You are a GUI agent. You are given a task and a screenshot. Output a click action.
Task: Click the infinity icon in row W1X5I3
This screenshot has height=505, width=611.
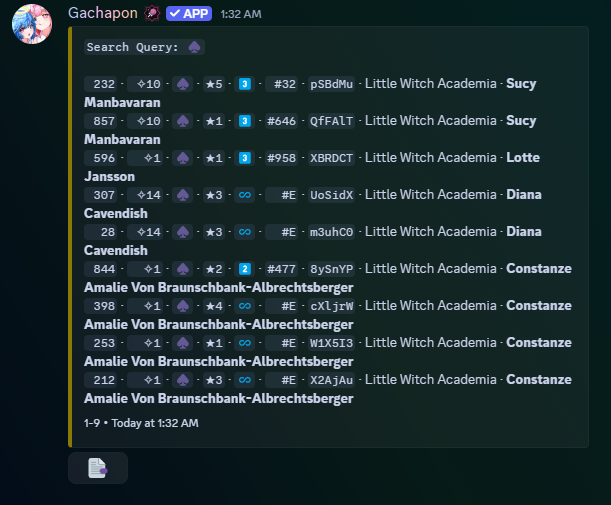245,343
